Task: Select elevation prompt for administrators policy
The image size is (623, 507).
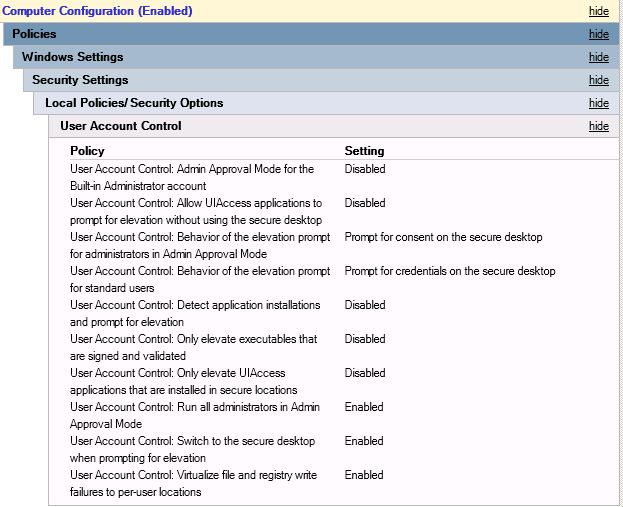Action: click(x=200, y=245)
